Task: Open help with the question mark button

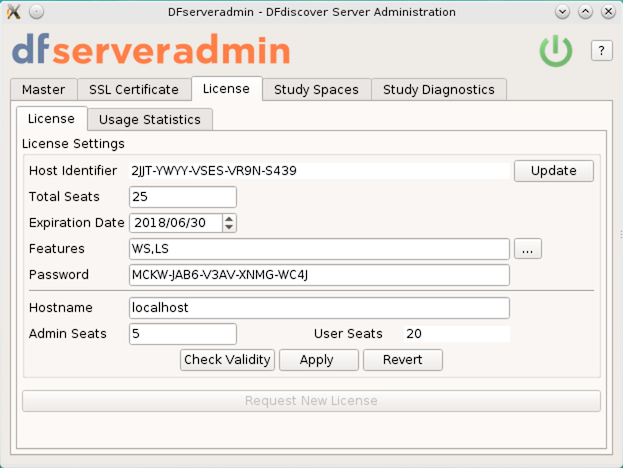Action: coord(601,51)
